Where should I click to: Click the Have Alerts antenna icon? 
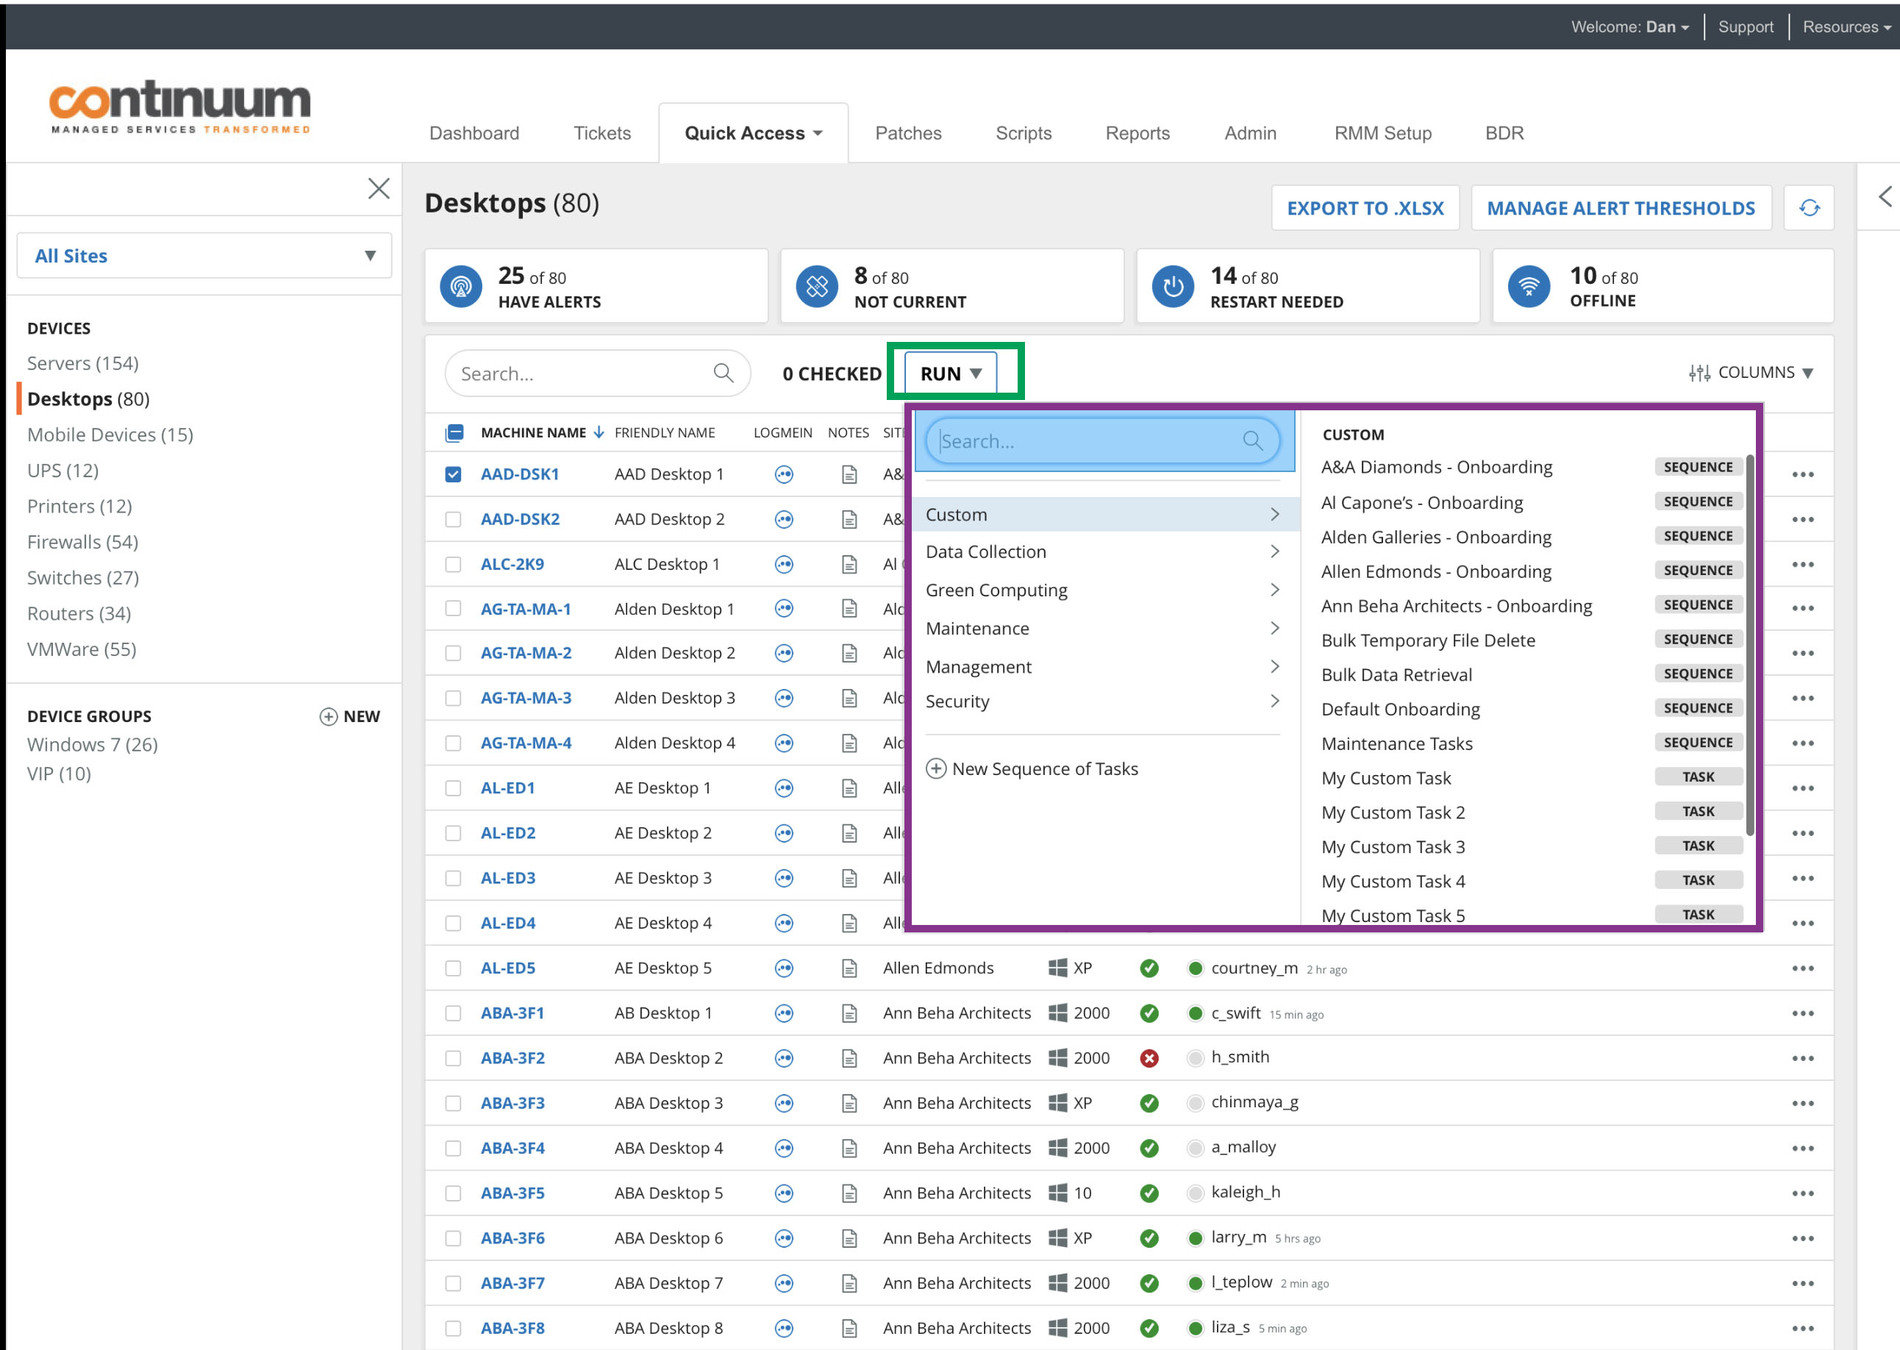[x=461, y=286]
